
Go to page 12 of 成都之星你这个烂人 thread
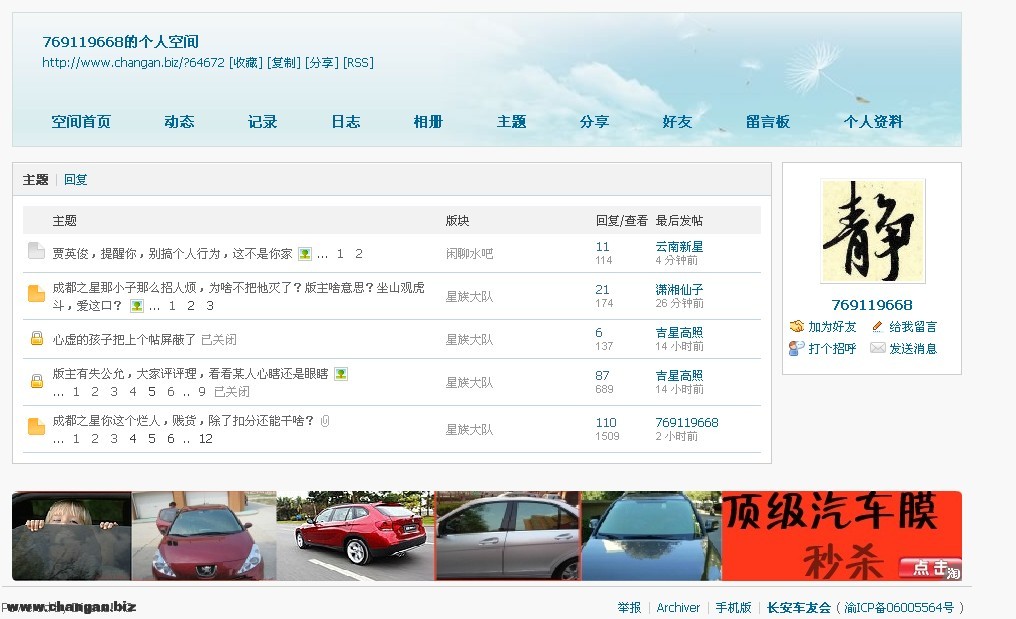click(206, 439)
